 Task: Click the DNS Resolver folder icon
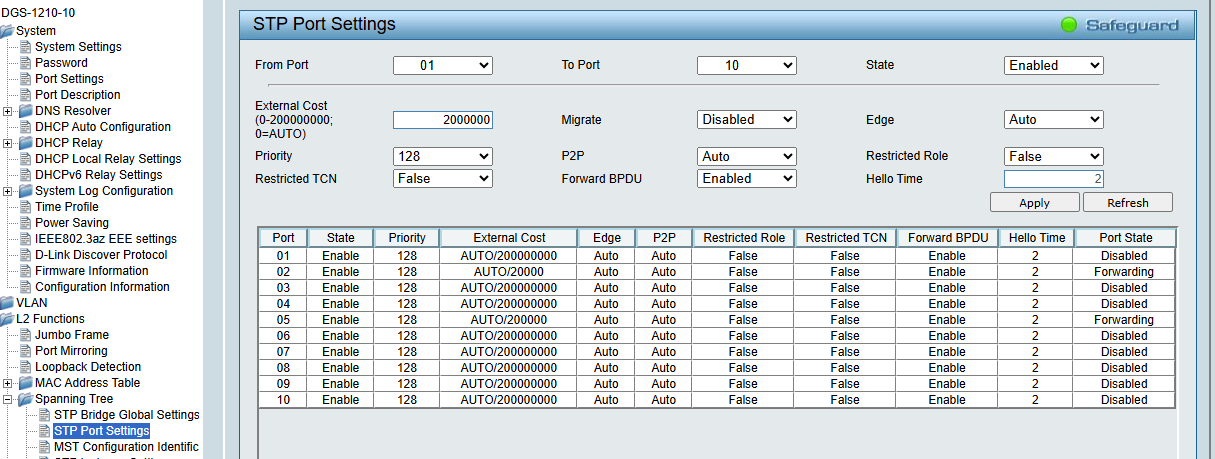[x=25, y=111]
